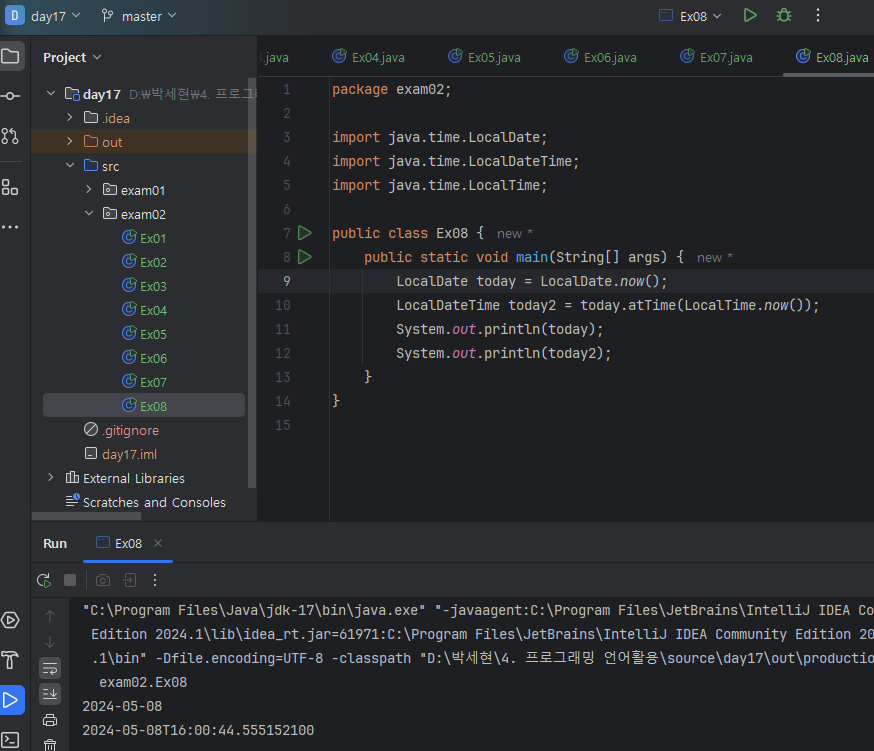Click the print console output icon

50,720
